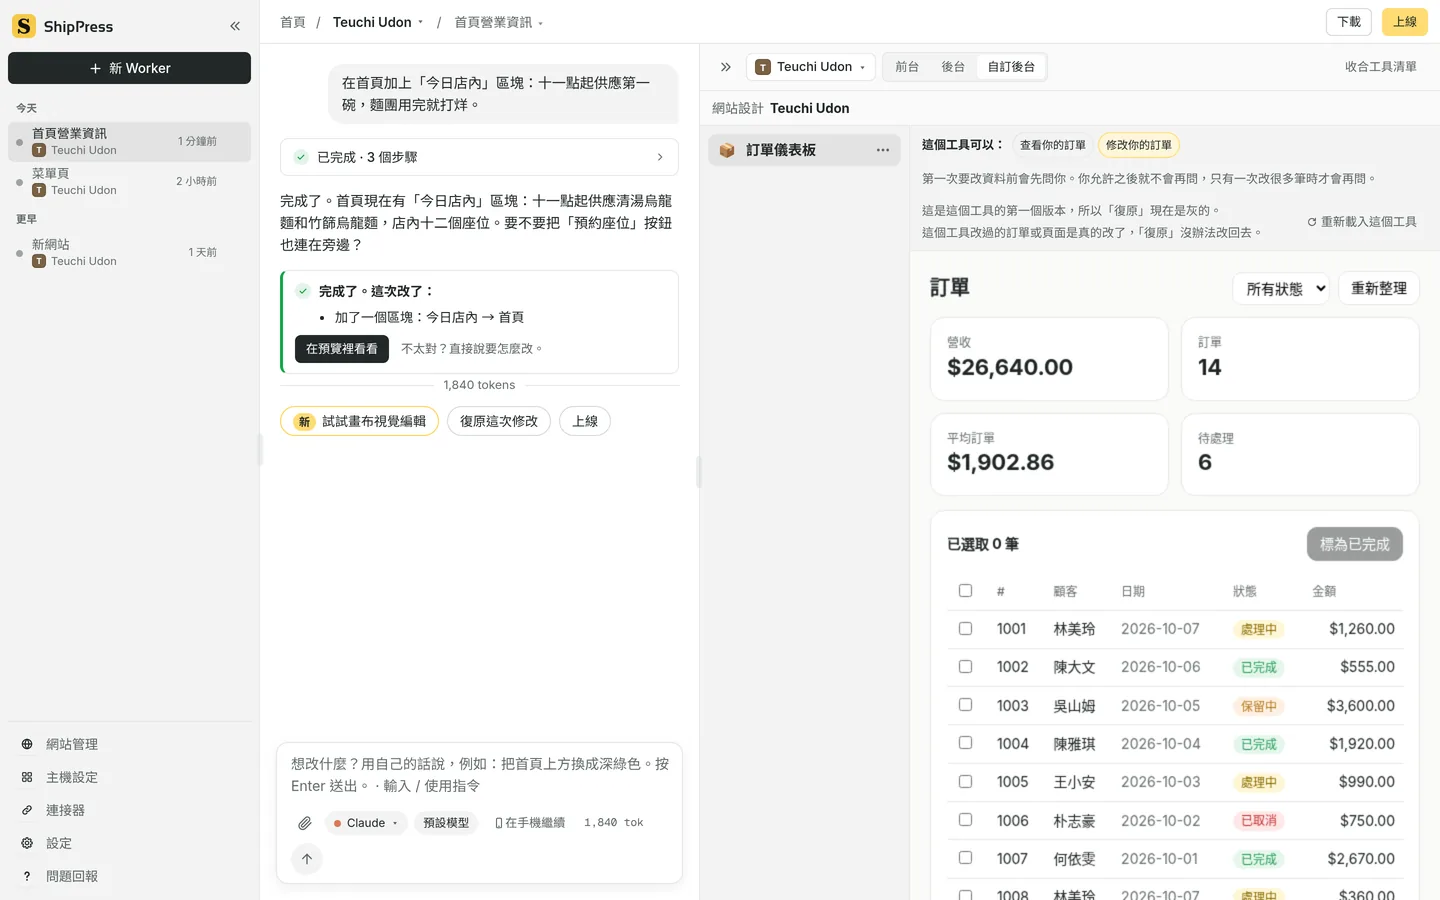The height and width of the screenshot is (900, 1440).
Task: Select order 1005 checkbox
Action: point(965,781)
